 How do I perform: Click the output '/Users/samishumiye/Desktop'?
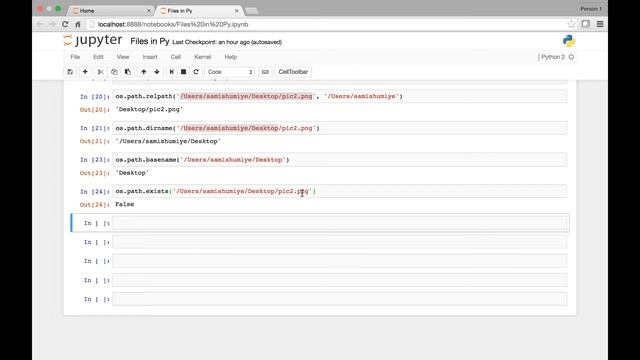click(168, 141)
